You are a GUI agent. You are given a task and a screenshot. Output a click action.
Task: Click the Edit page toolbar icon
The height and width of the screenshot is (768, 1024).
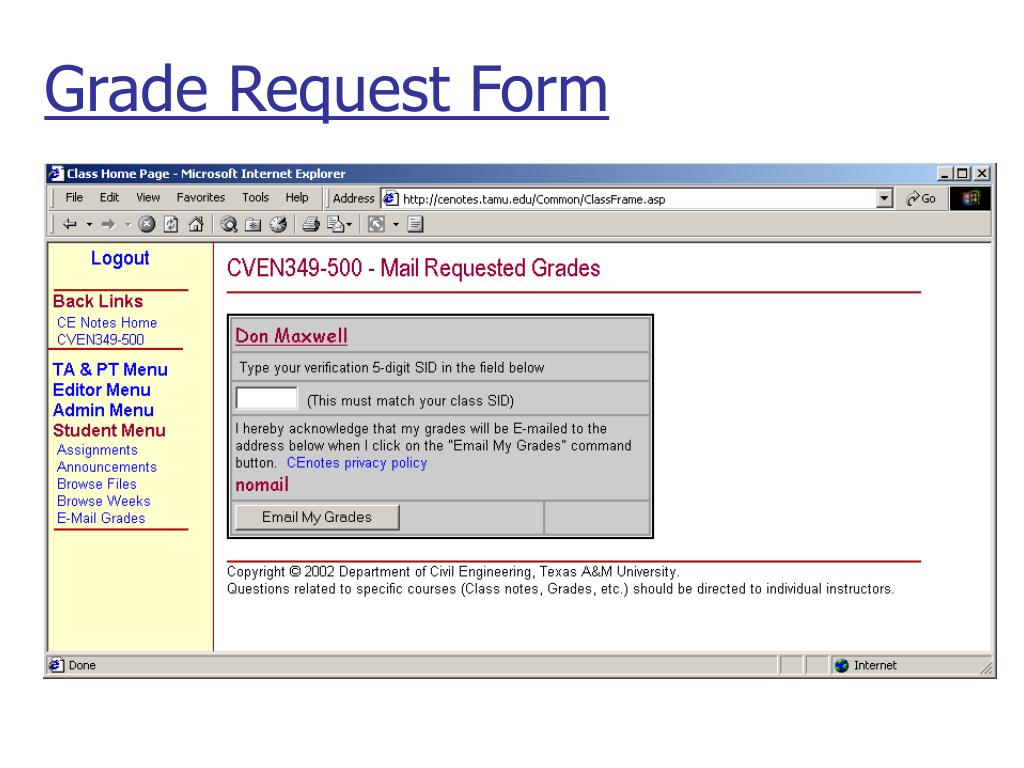(x=336, y=225)
